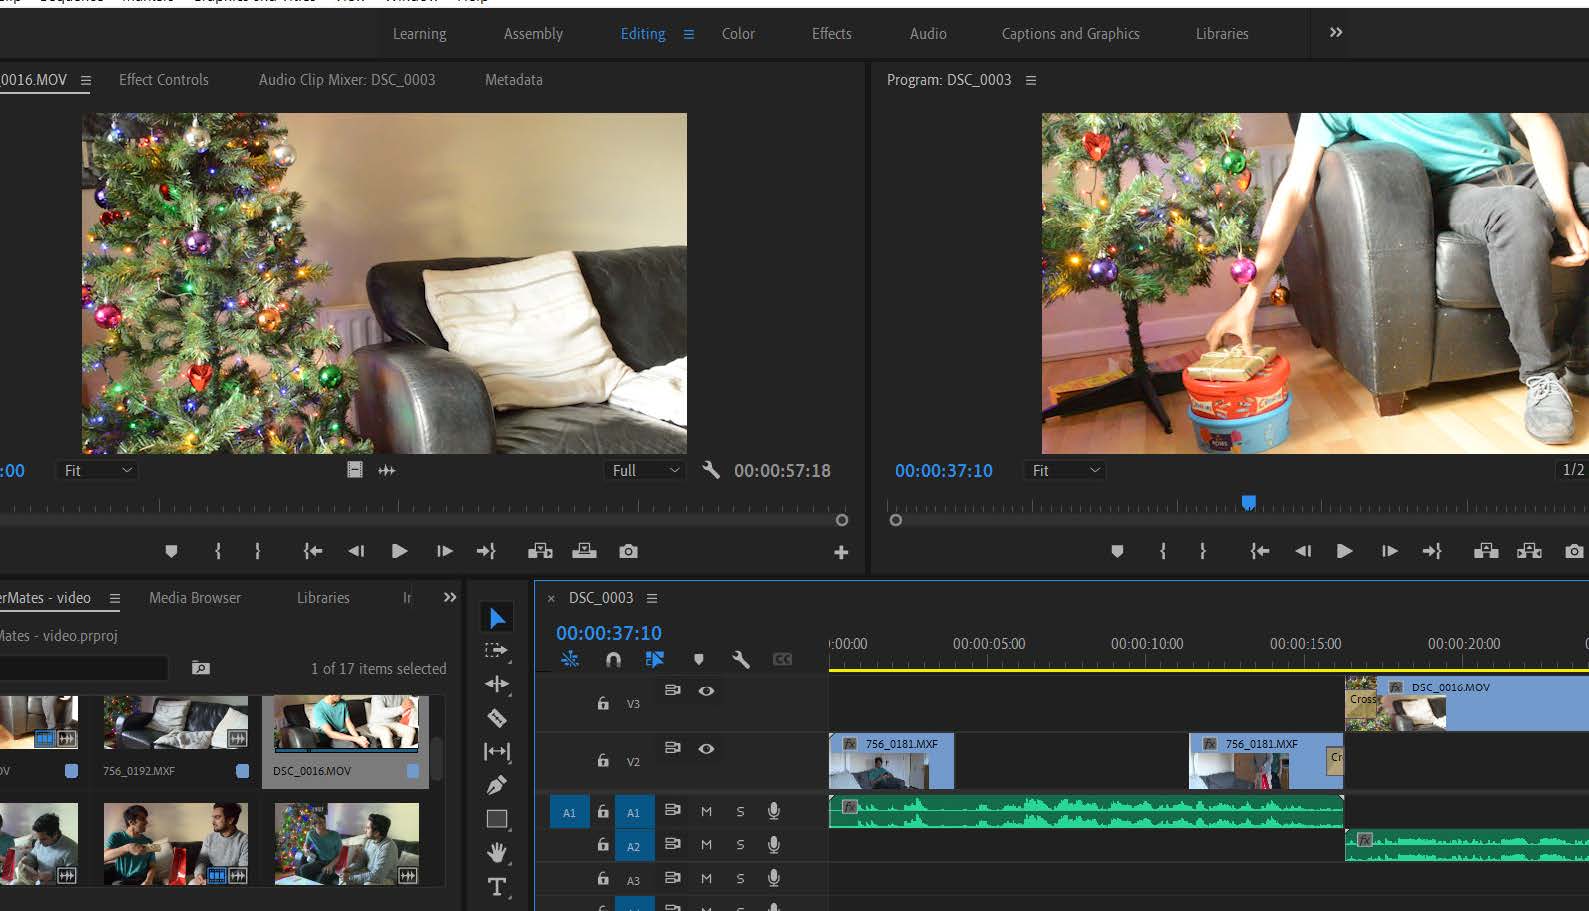
Task: Open Source monitor Full resolution dropdown
Action: [646, 470]
